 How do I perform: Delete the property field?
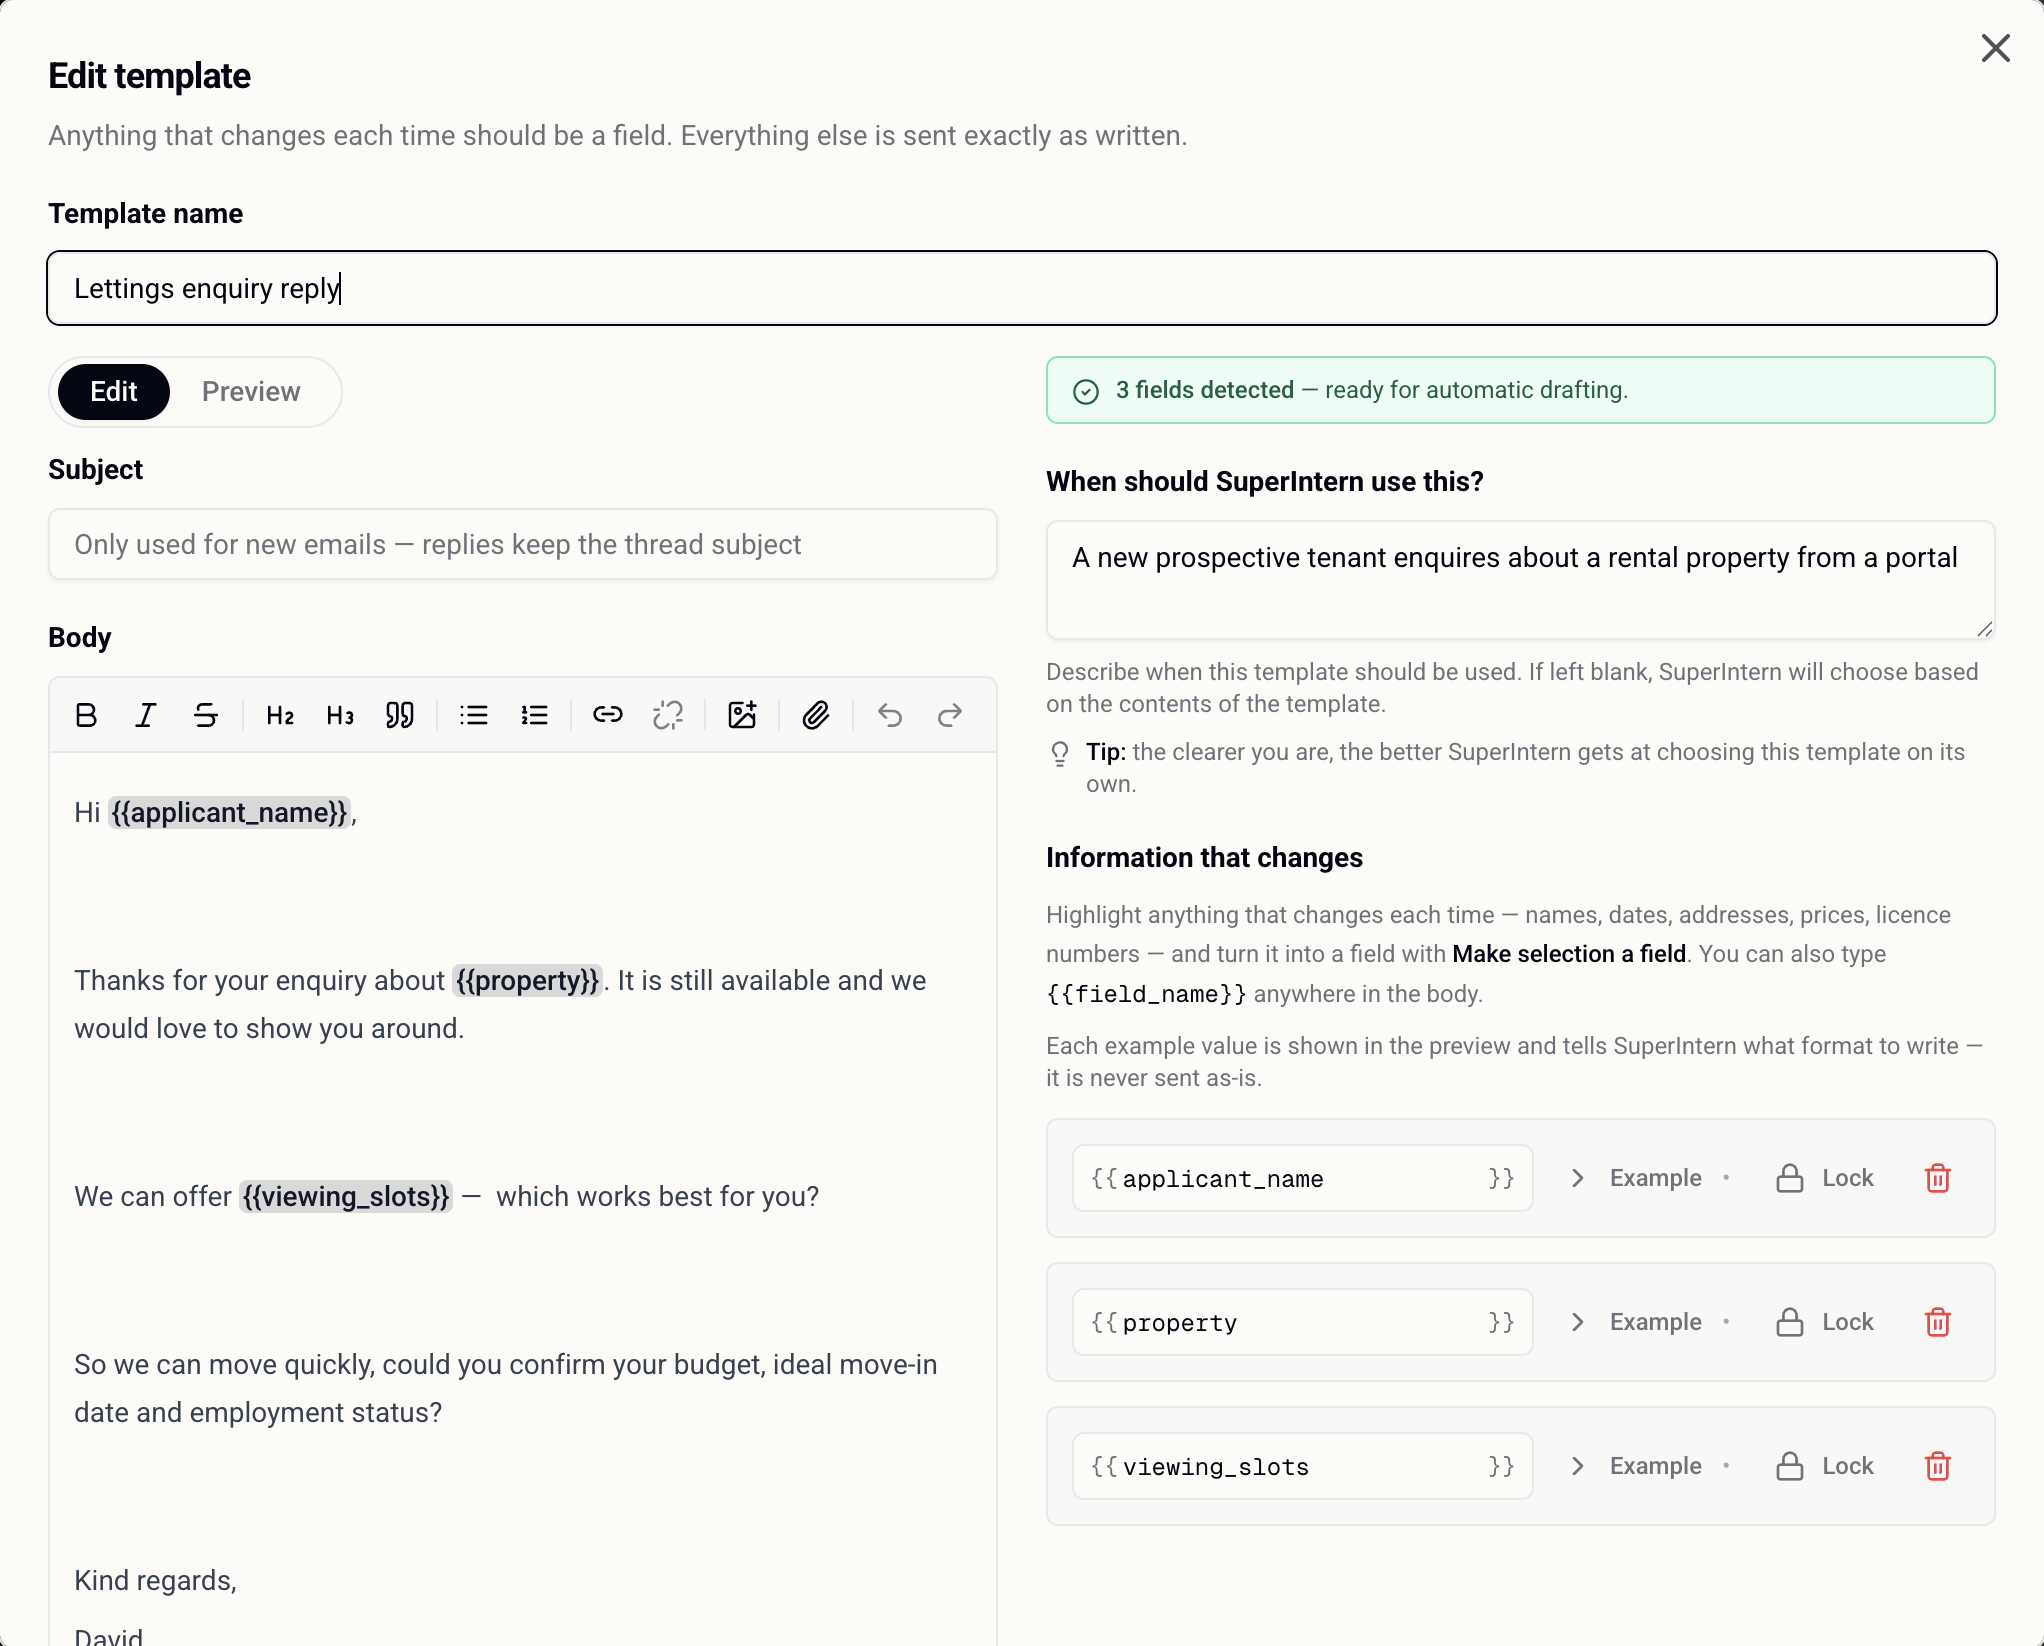[1938, 1322]
